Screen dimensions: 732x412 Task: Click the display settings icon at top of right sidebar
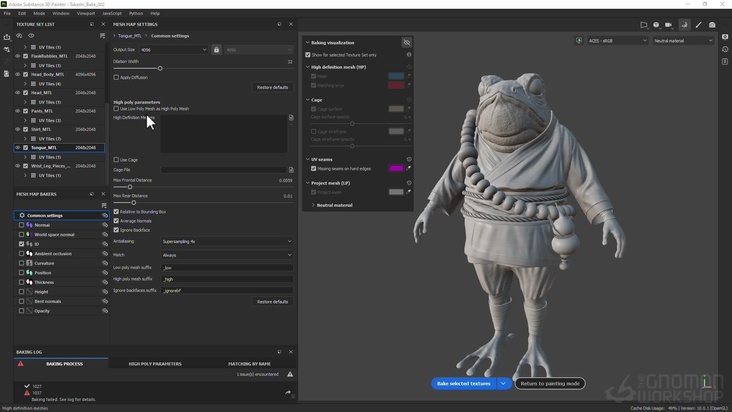click(725, 37)
